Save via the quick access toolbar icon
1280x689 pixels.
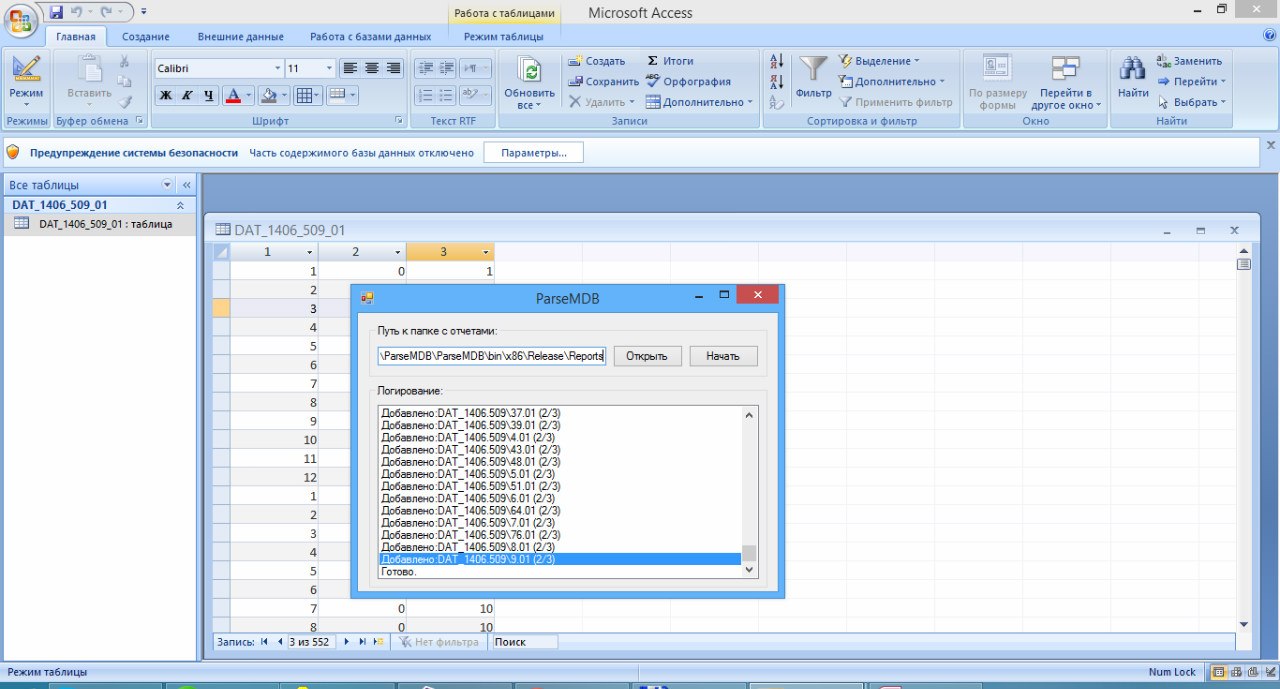(x=56, y=12)
